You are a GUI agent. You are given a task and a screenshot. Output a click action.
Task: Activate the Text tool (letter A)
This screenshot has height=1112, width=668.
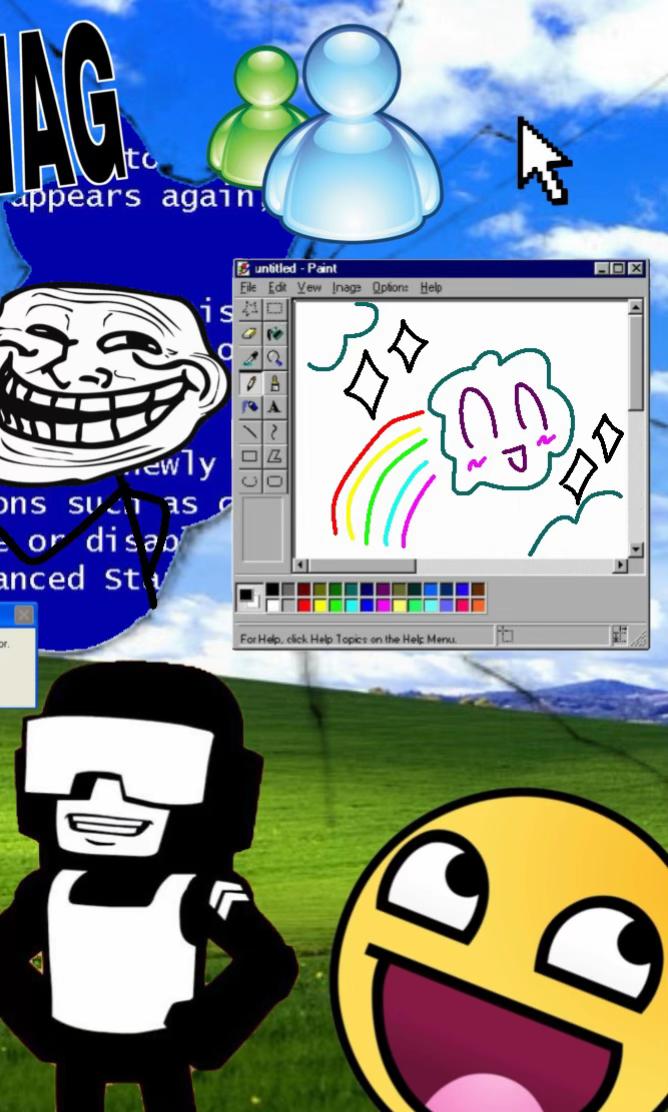tap(274, 408)
